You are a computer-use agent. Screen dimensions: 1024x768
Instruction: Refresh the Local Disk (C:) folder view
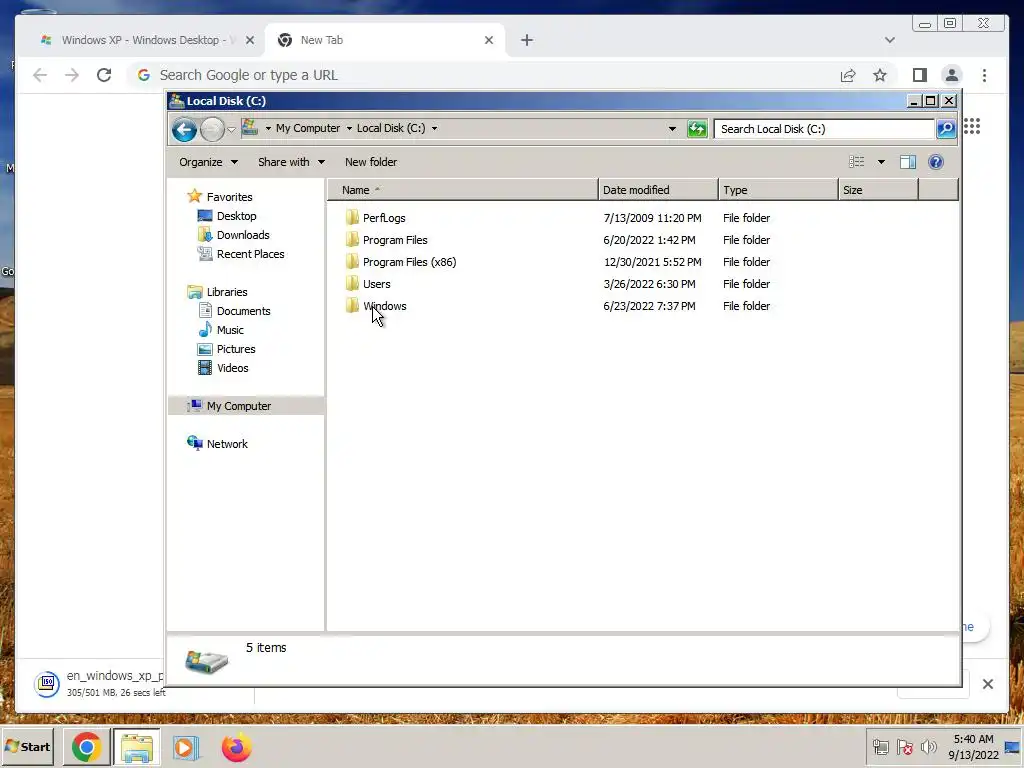pos(697,129)
